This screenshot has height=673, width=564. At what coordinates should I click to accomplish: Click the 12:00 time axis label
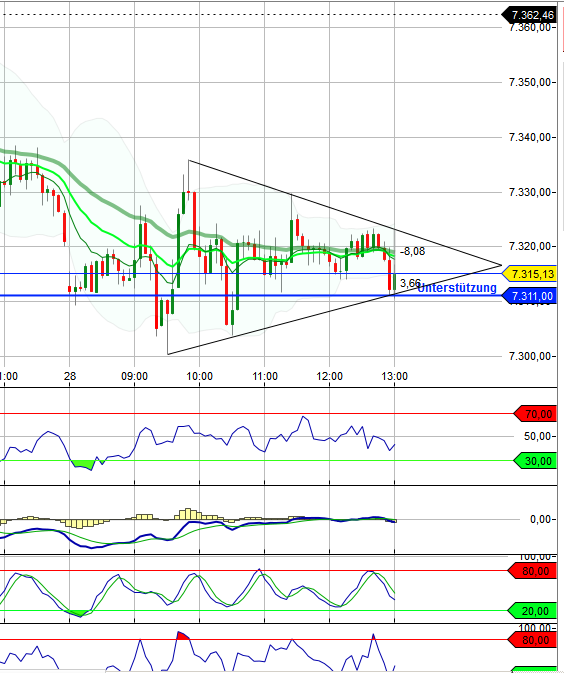pyautogui.click(x=330, y=376)
